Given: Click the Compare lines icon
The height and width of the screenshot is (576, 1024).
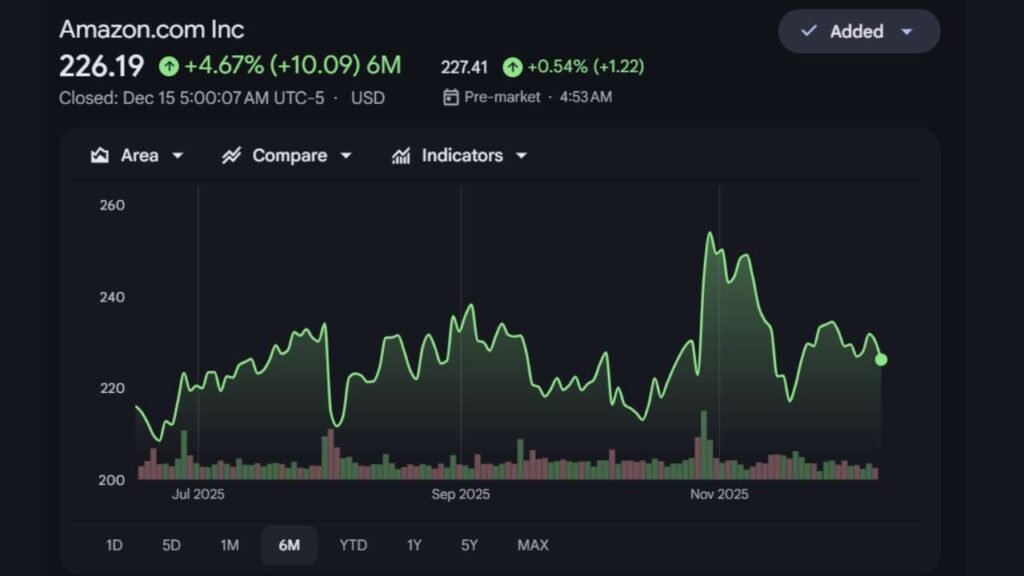Looking at the screenshot, I should pos(230,155).
